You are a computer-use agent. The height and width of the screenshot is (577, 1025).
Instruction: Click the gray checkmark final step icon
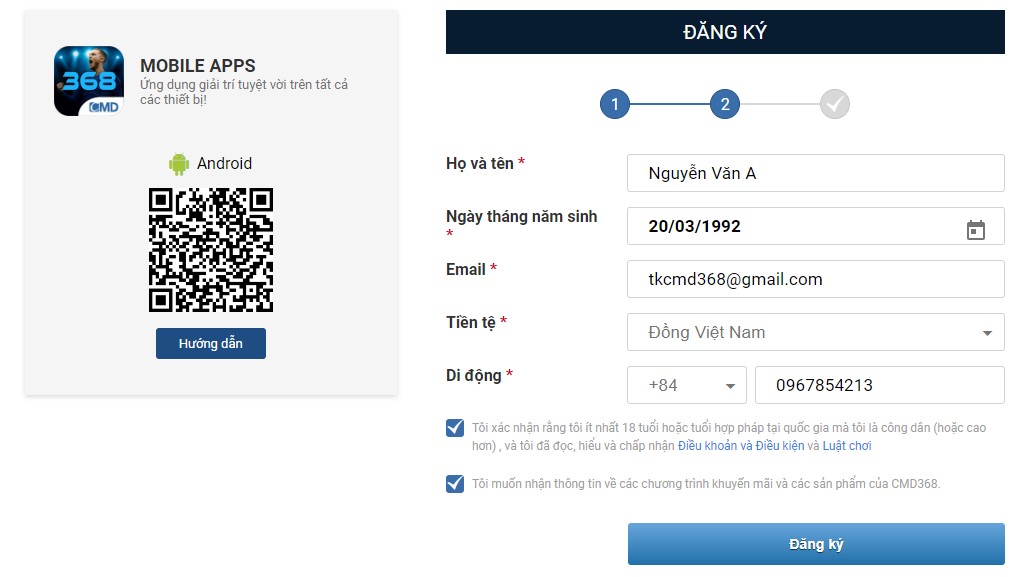point(835,104)
